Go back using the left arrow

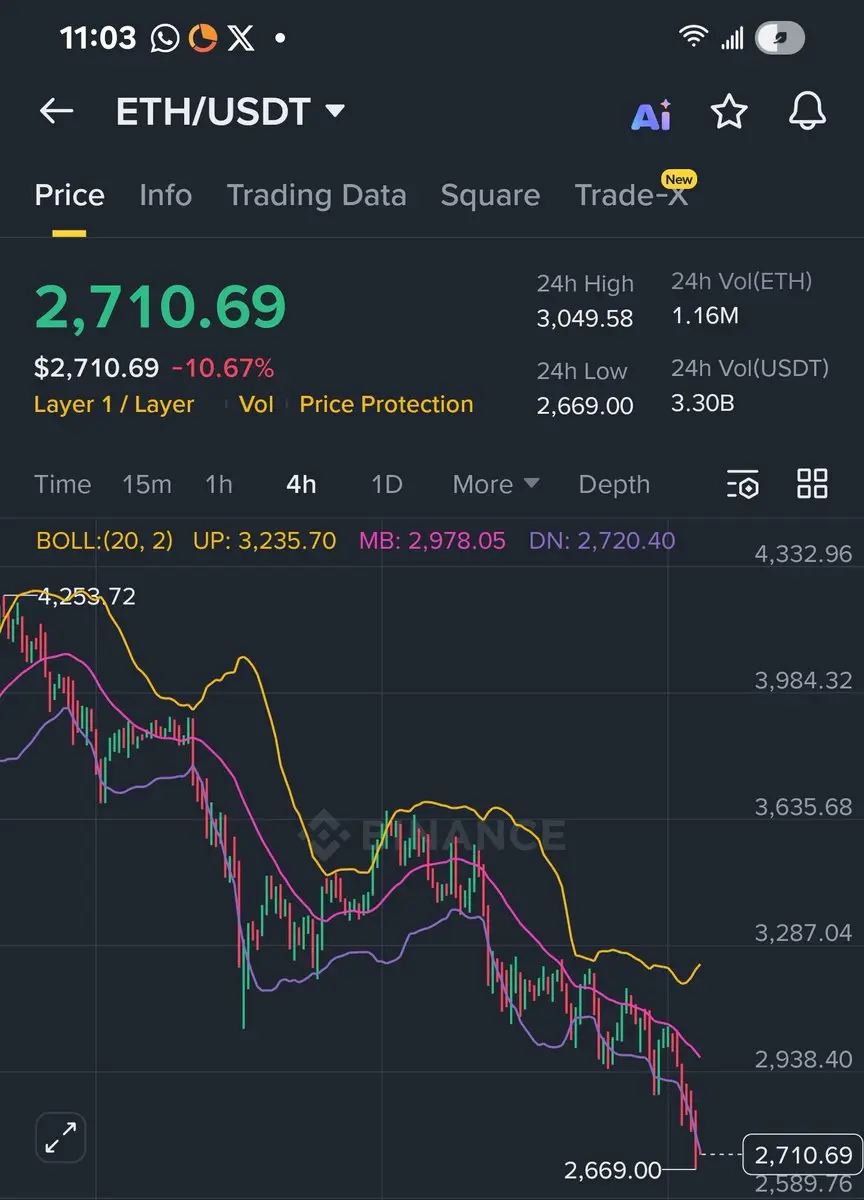56,111
